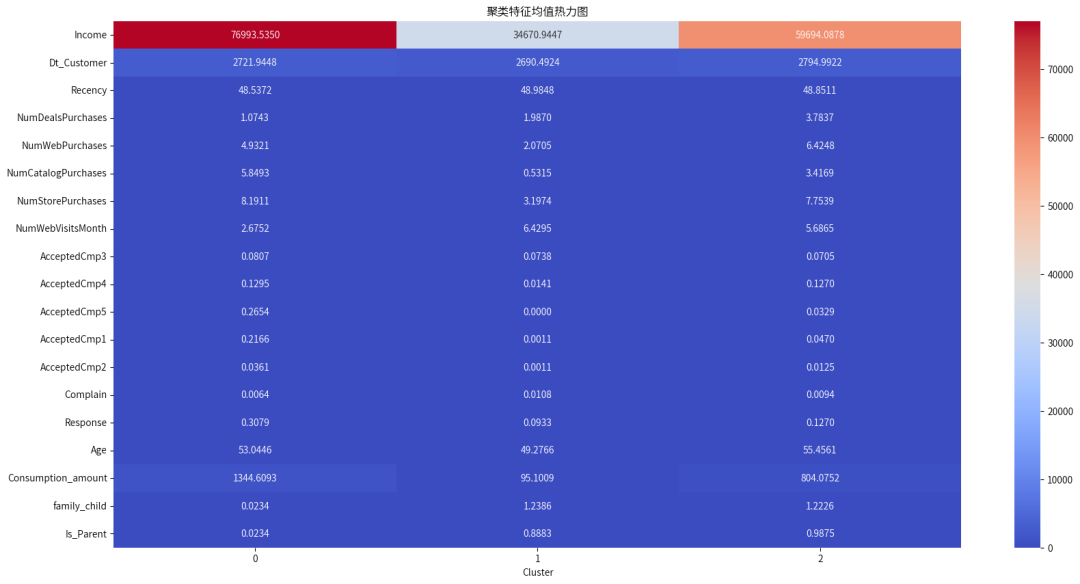1080x584 pixels.
Task: Select the AcceptedCmp2 value 0.0361
Action: 255,367
